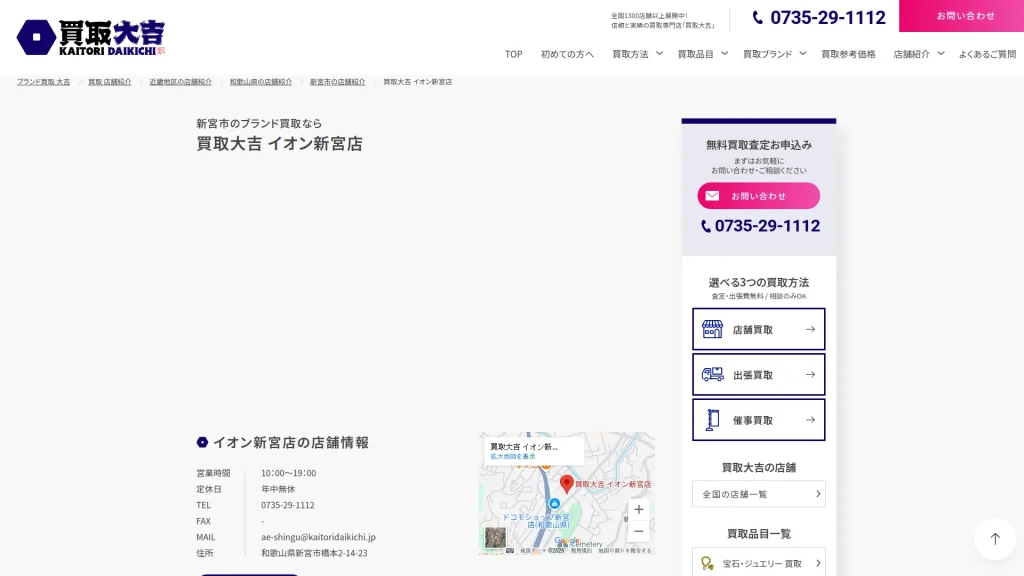Click the red map pin marker
This screenshot has height=576, width=1024.
click(x=567, y=484)
